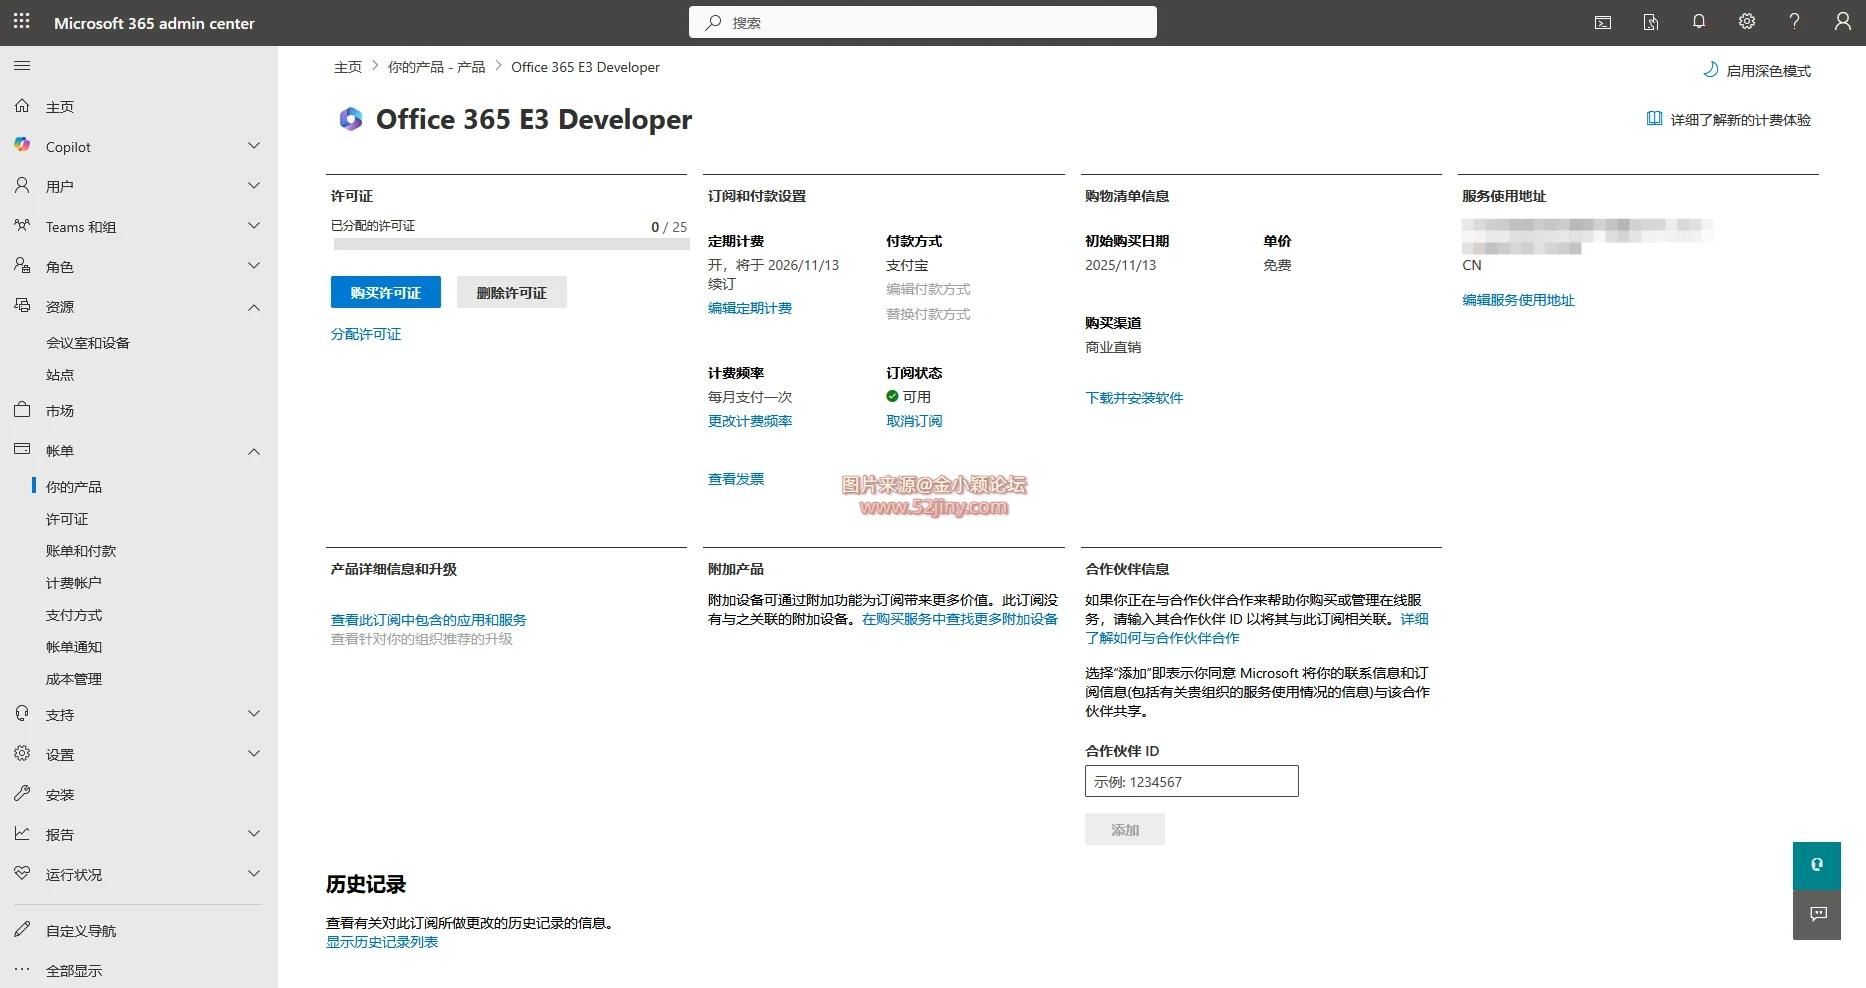Click the license allocation progress bar

point(510,243)
